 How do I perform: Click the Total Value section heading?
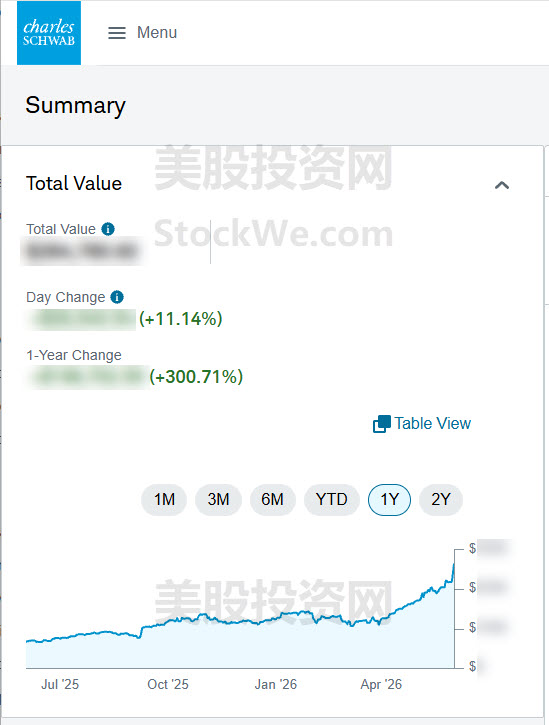point(74,184)
